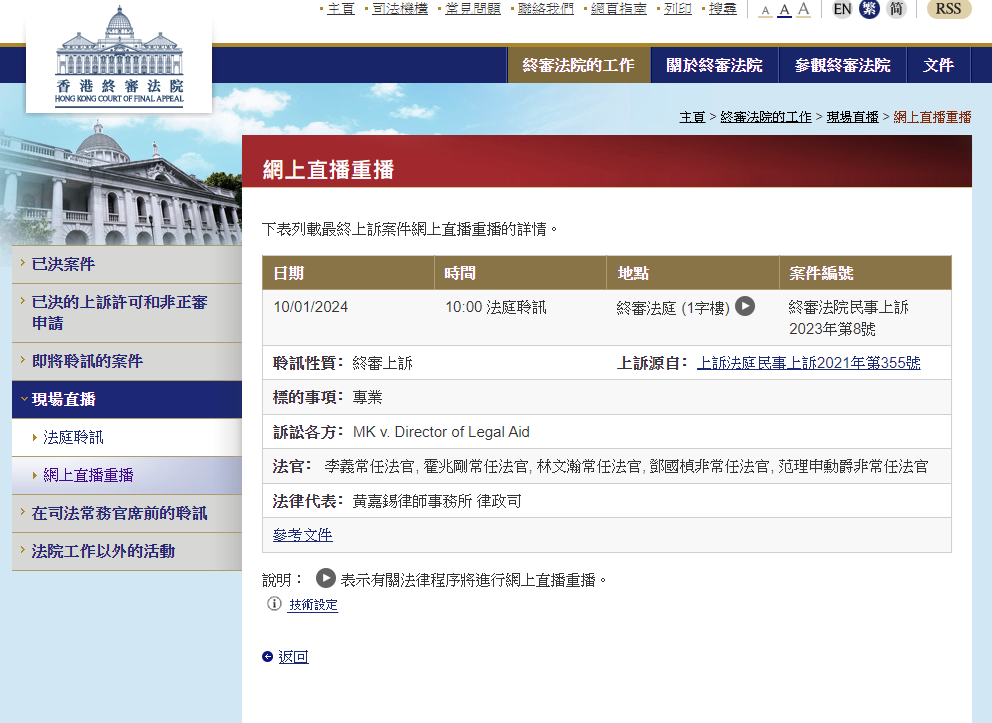
Task: Choose the smallest font size A
Action: 765,10
